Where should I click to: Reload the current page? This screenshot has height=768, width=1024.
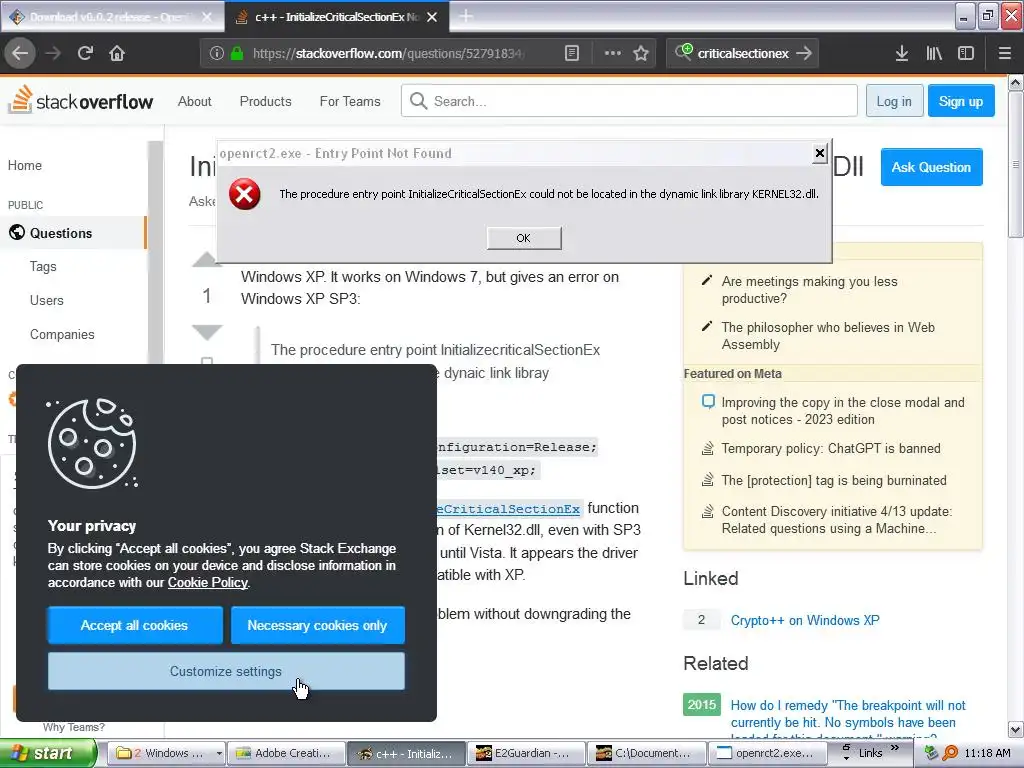(x=85, y=53)
